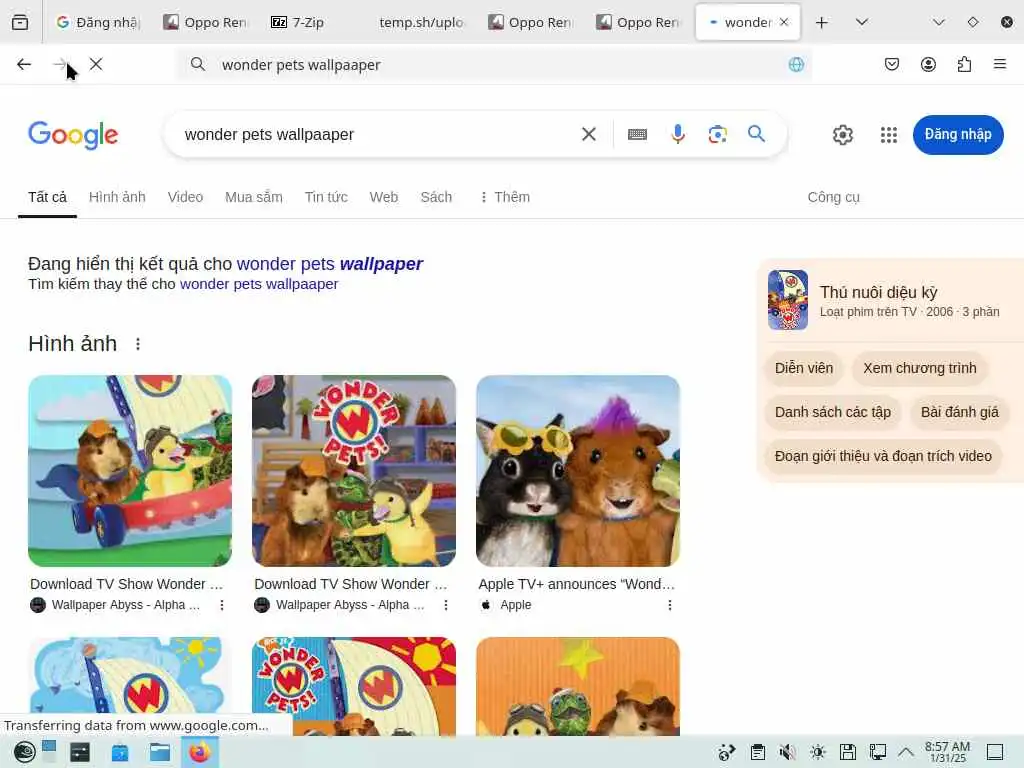Toggle the muted volume tray icon
This screenshot has width=1024, height=768.
pyautogui.click(x=788, y=752)
